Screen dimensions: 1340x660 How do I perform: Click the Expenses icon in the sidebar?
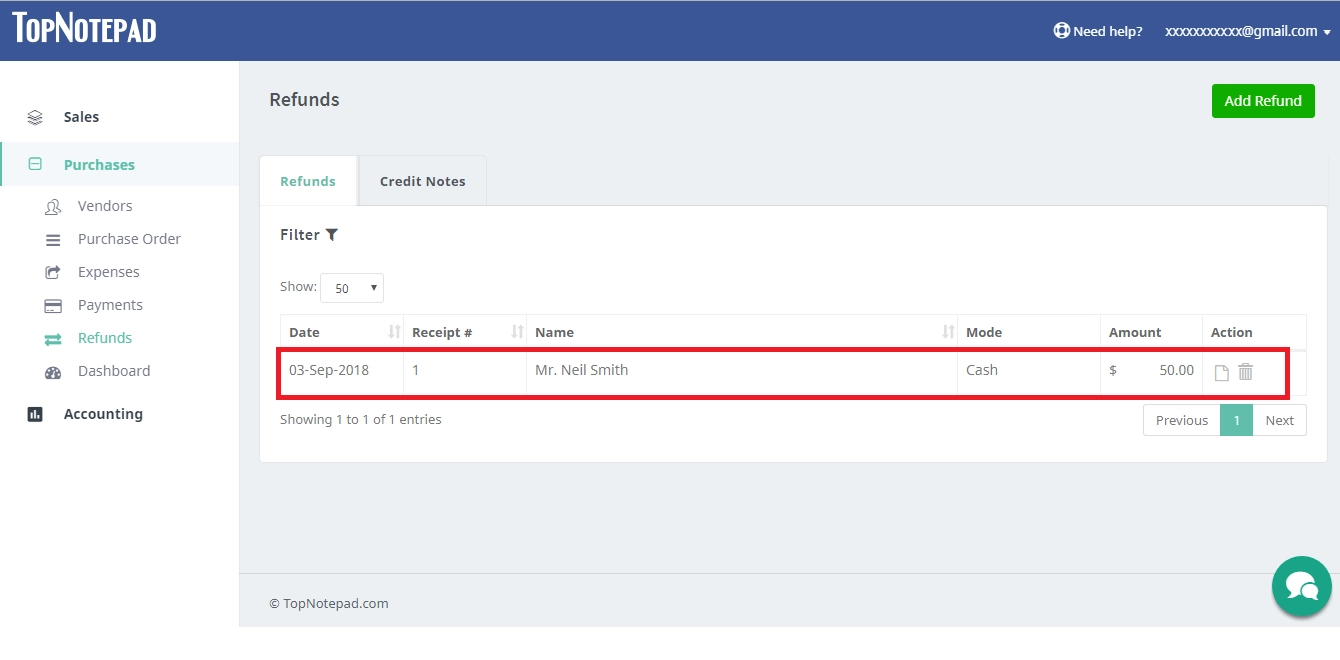53,272
